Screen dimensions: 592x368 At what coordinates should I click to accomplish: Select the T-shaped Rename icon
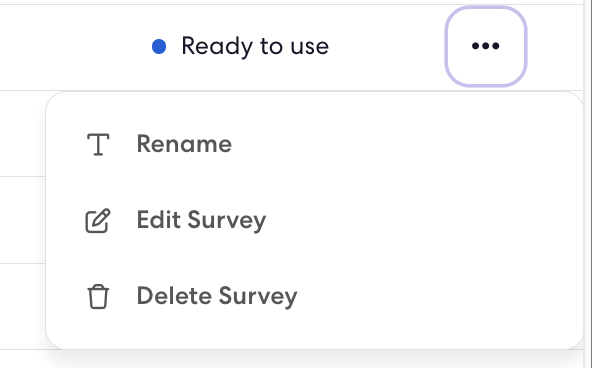[98, 144]
